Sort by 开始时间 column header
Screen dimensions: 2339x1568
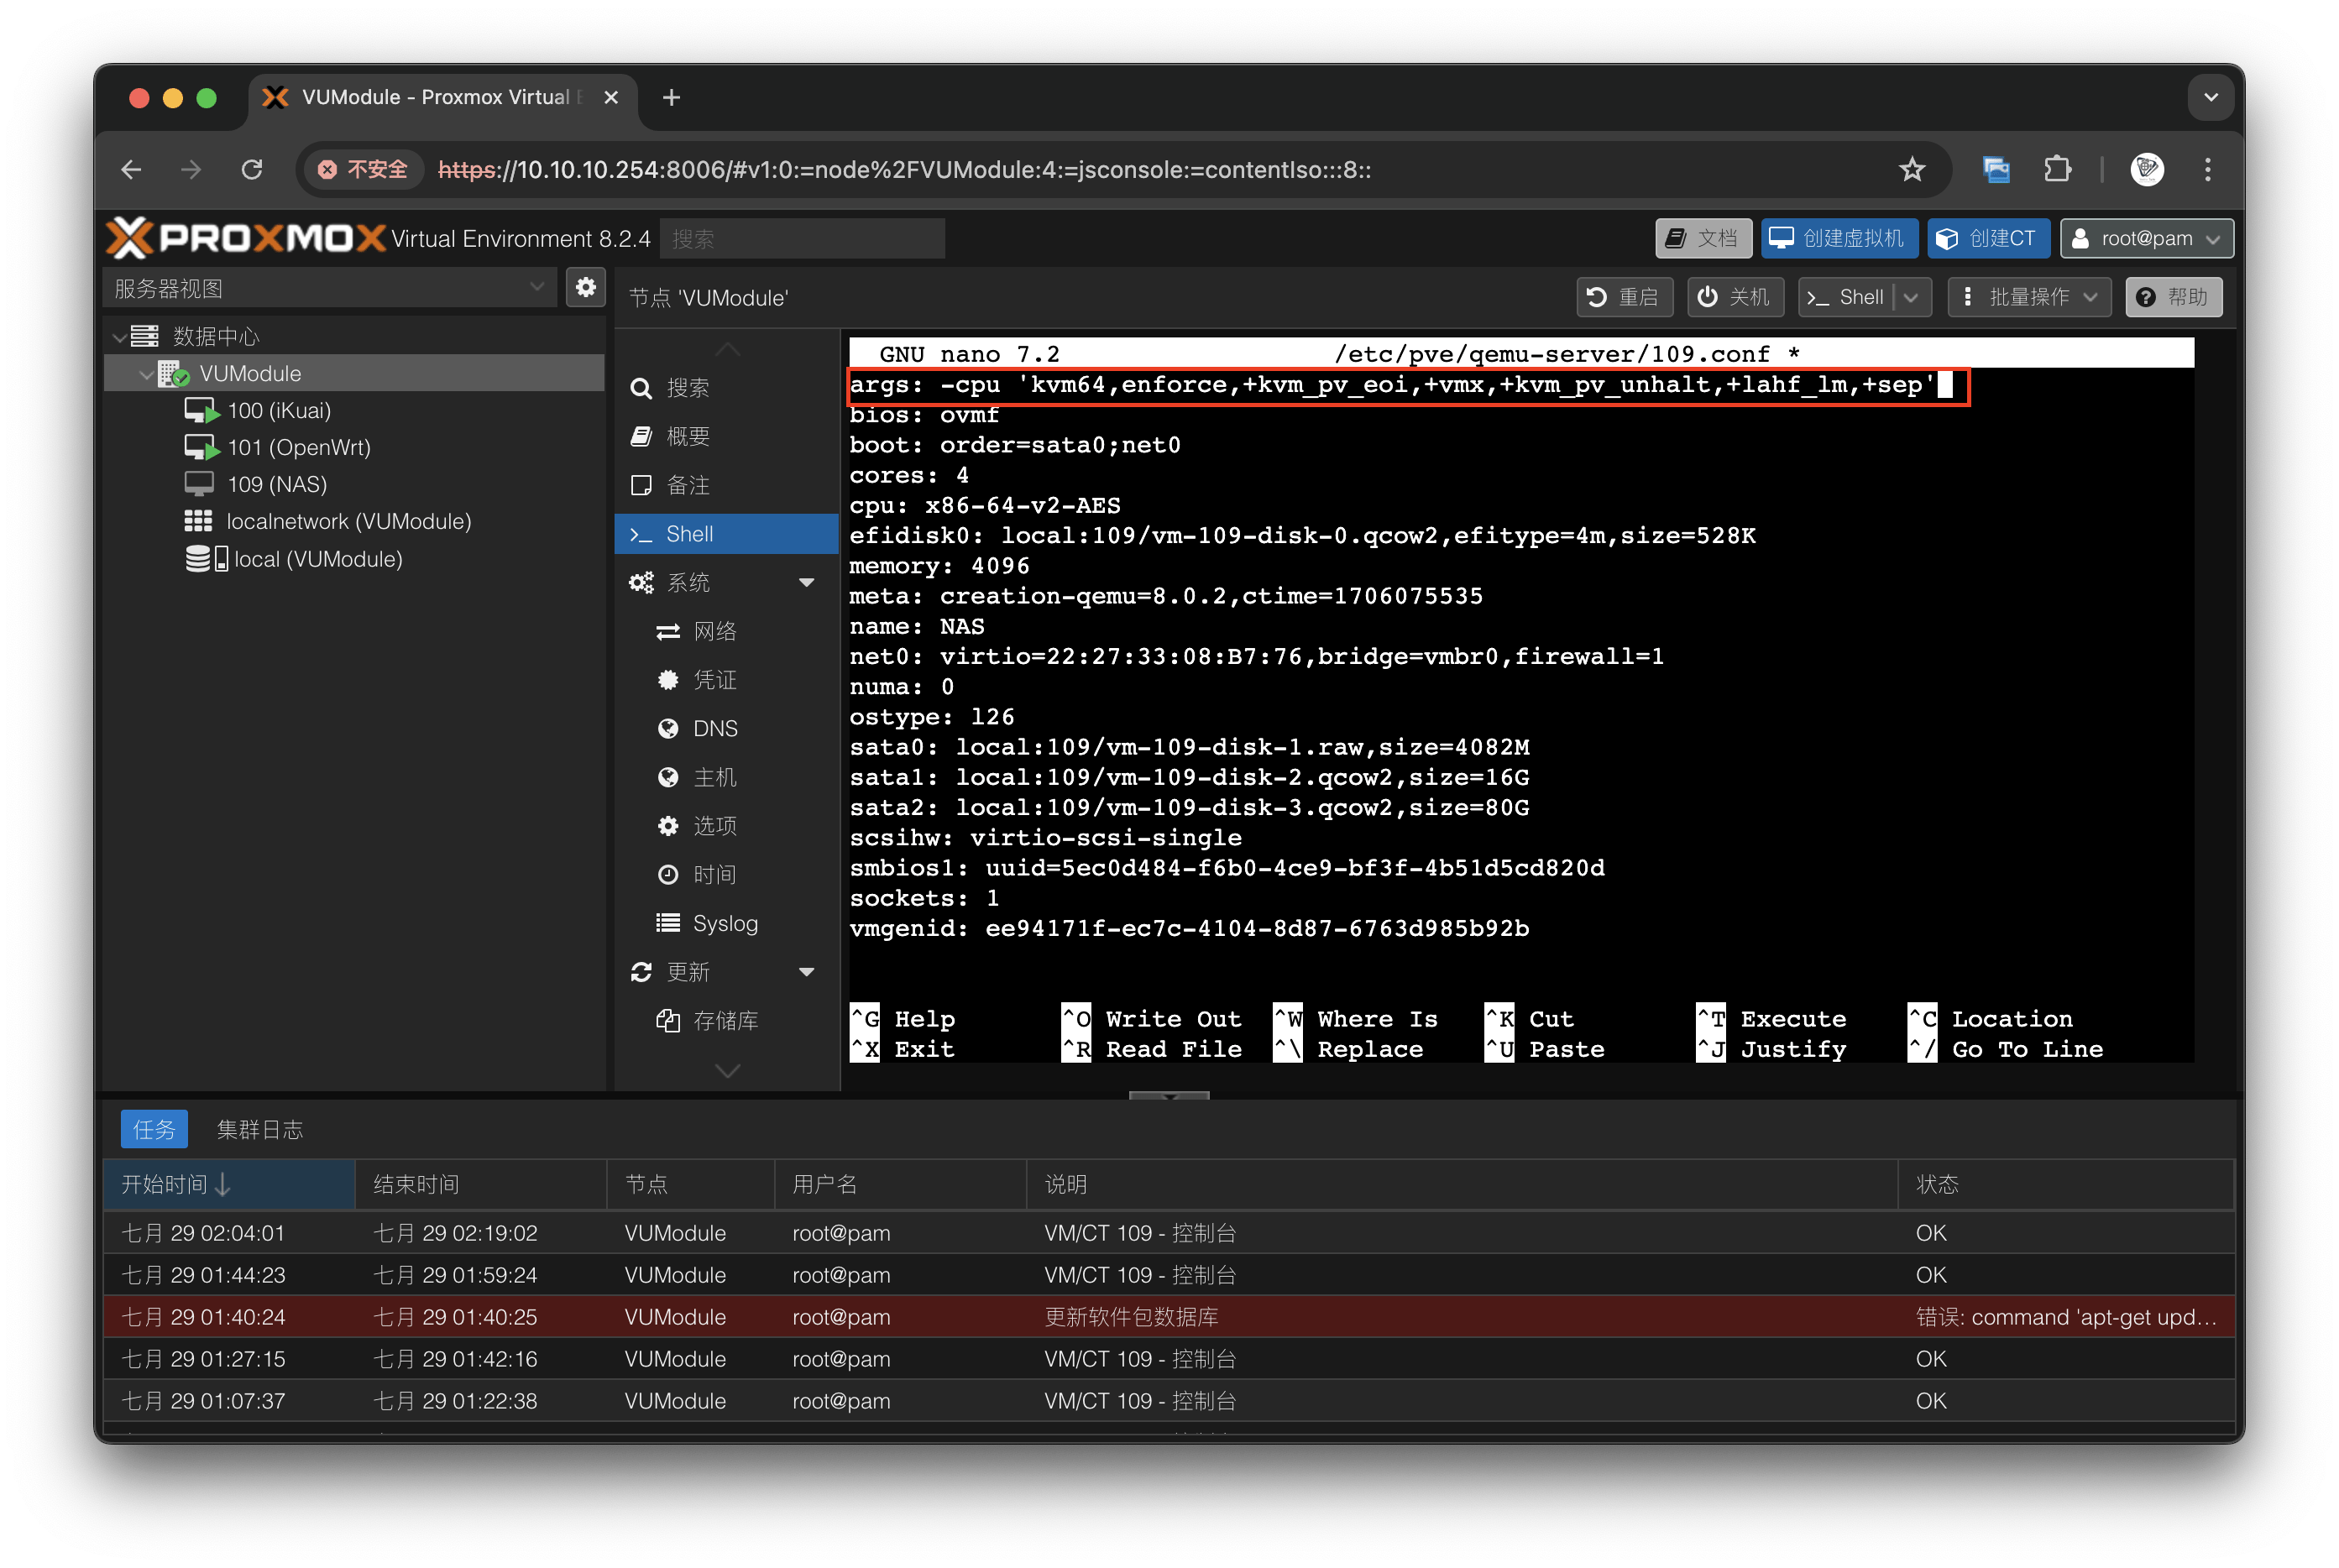[229, 1184]
